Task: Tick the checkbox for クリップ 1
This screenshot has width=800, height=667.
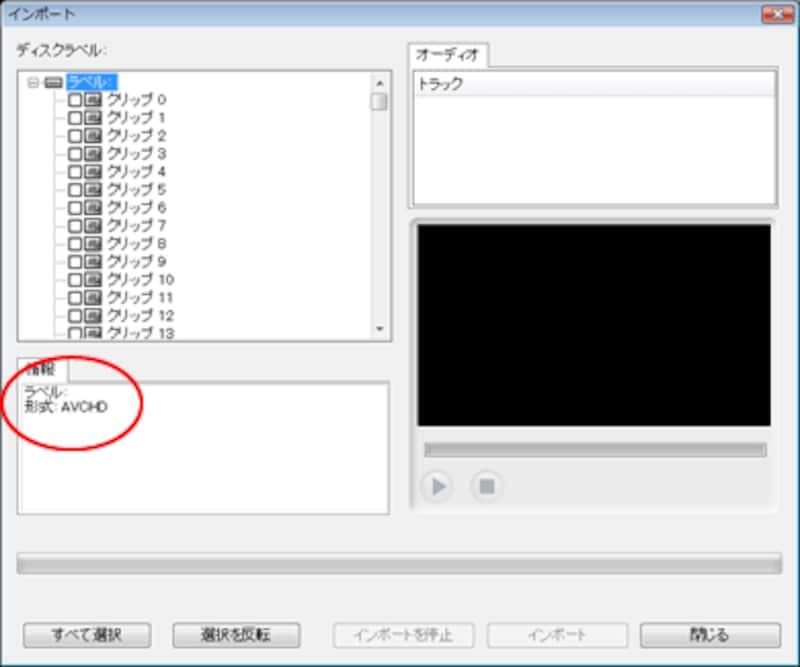Action: [75, 118]
